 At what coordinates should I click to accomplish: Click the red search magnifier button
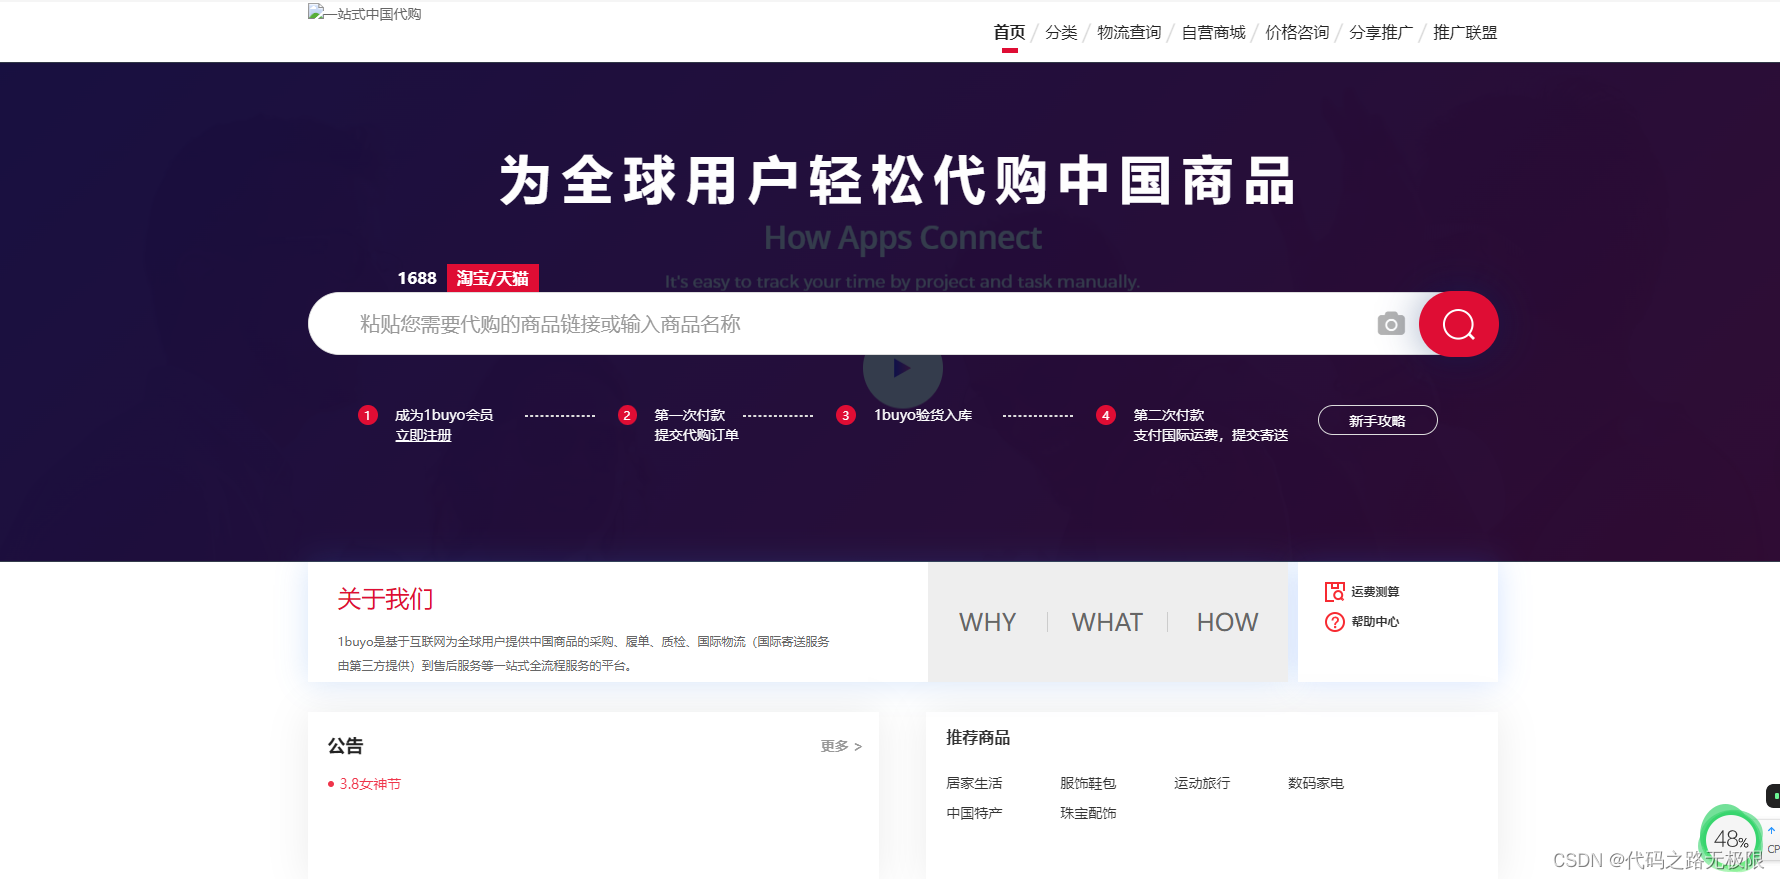pos(1458,324)
